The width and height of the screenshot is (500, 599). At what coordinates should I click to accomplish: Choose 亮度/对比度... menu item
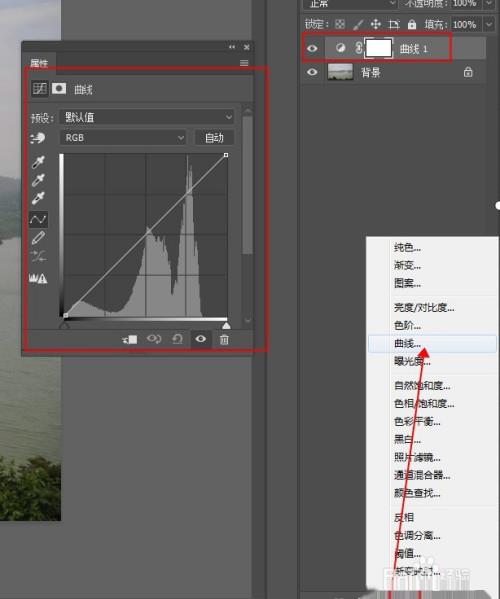(x=432, y=308)
